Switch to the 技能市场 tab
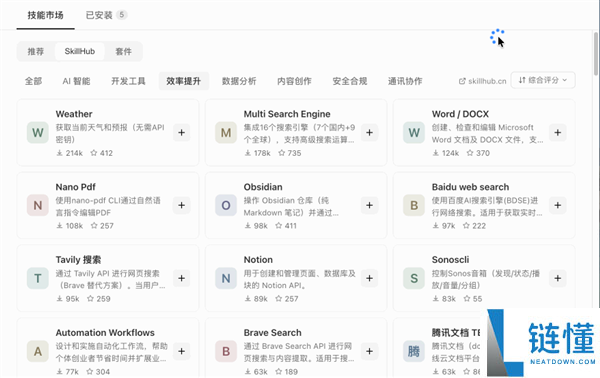Image resolution: width=600 pixels, height=378 pixels. 45,15
